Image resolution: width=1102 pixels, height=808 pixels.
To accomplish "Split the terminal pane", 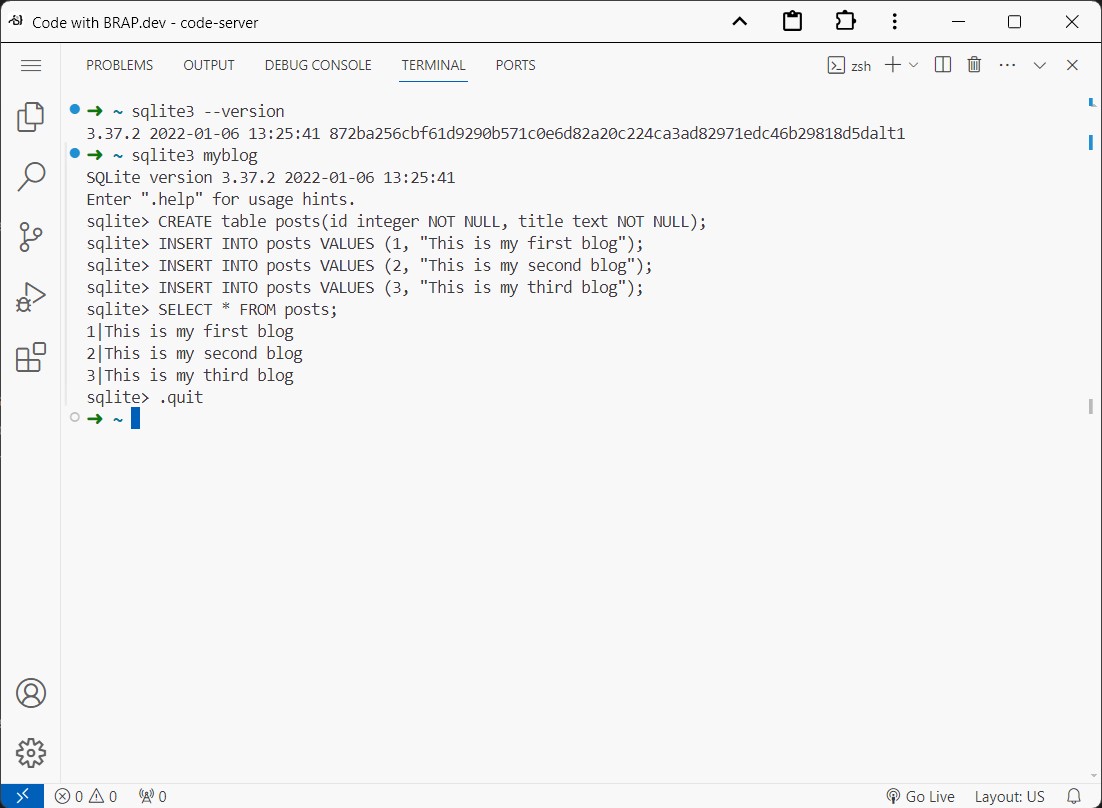I will (x=941, y=64).
